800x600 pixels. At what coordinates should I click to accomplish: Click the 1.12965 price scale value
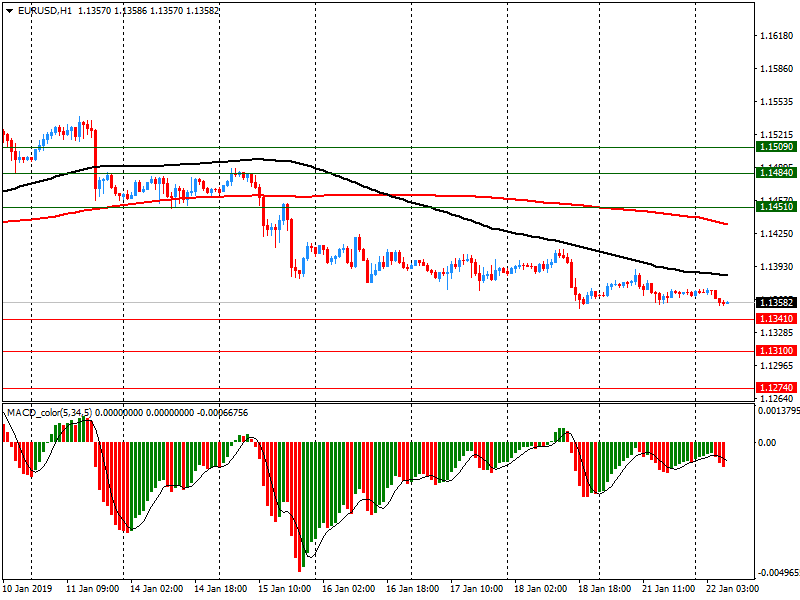(777, 366)
